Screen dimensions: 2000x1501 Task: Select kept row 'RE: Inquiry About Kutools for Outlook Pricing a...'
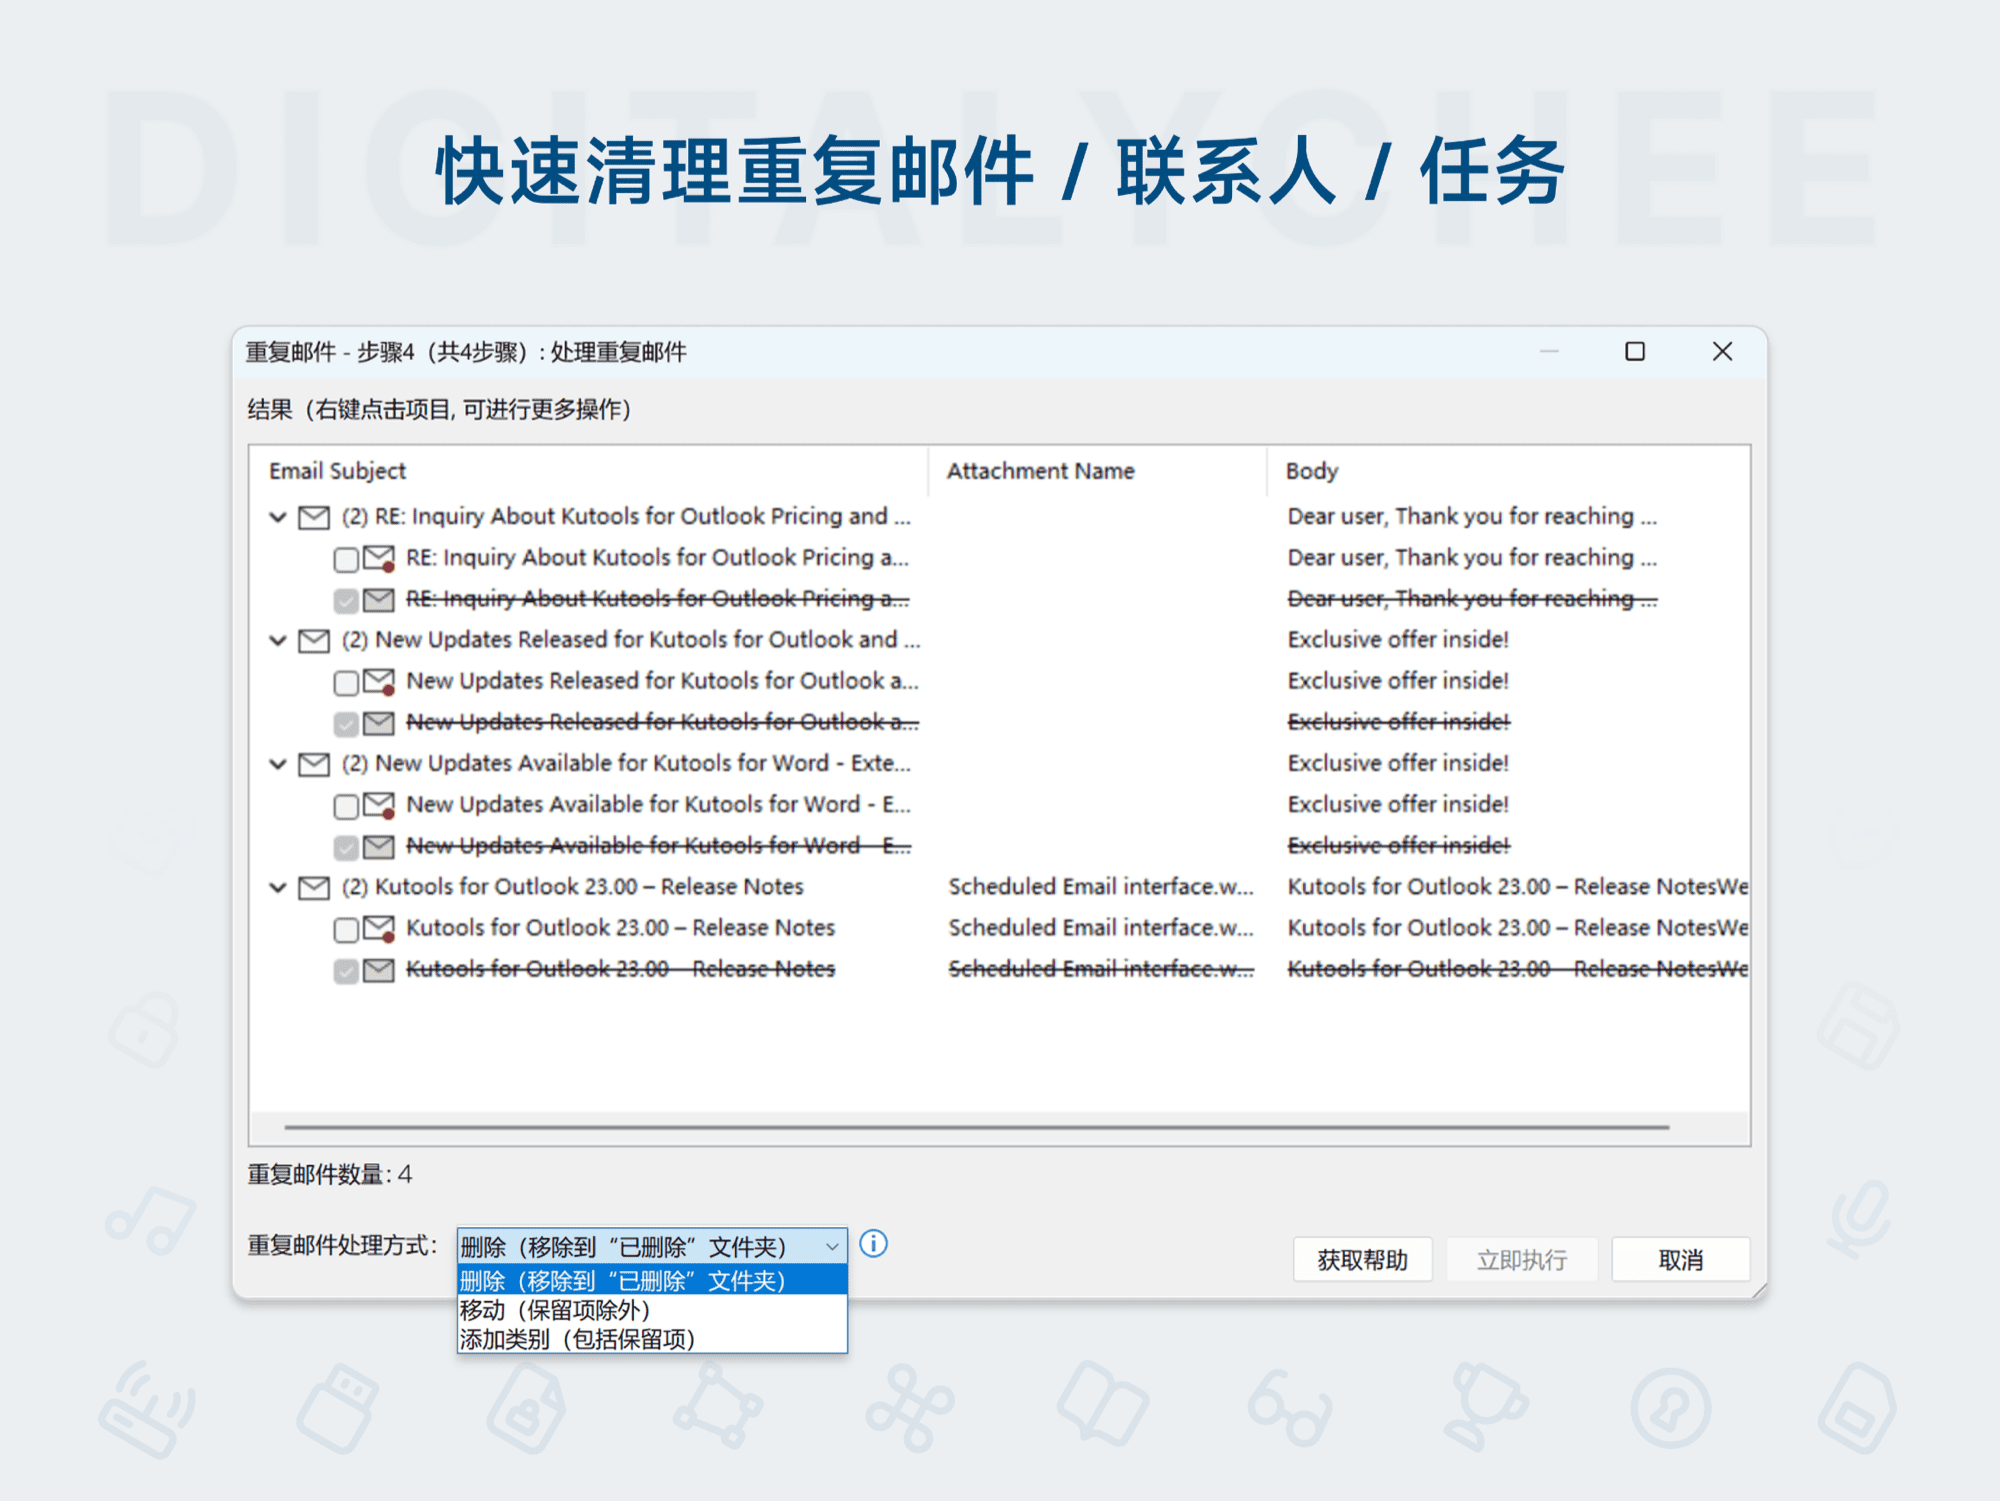(x=657, y=558)
